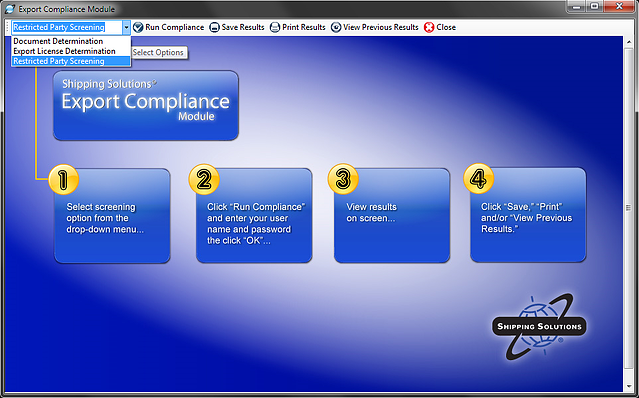The image size is (639, 398).
Task: Click the Run Compliance checkmark icon
Action: 139,27
